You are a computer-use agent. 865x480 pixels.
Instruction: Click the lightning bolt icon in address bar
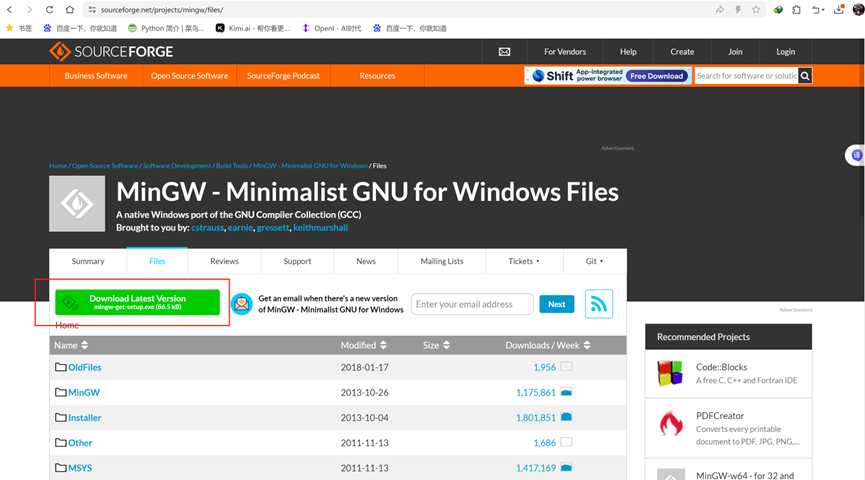(x=738, y=9)
